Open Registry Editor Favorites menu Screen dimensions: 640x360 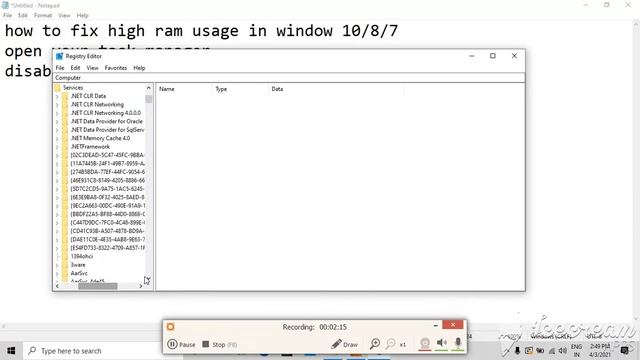click(116, 68)
